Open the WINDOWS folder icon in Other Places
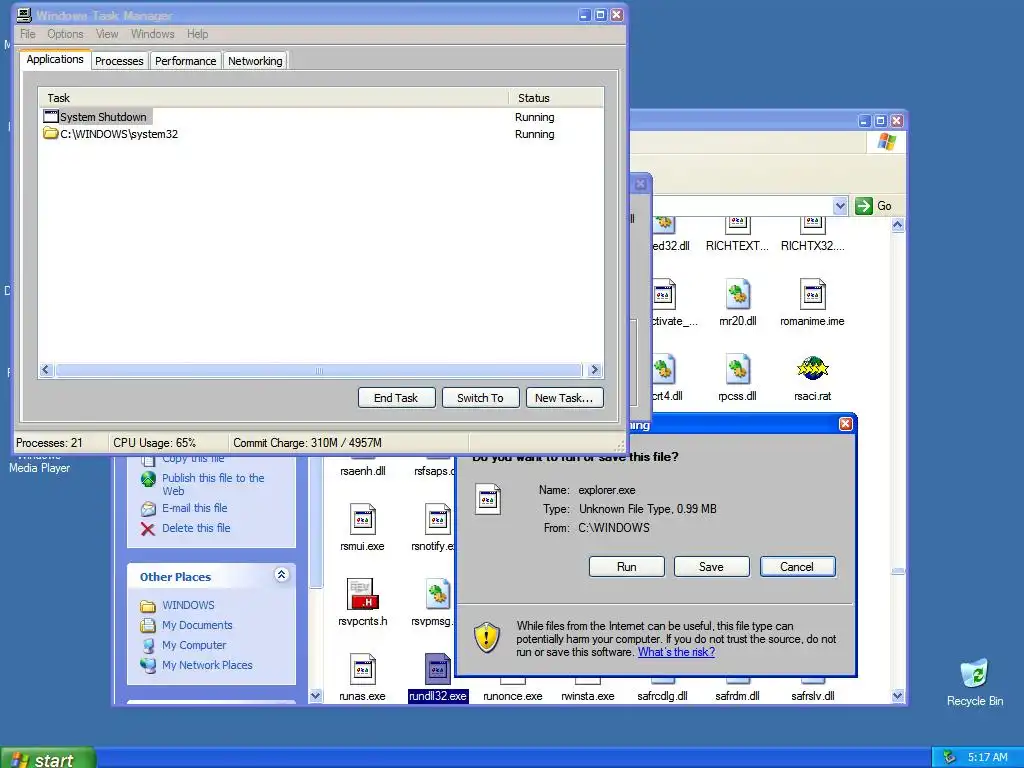Viewport: 1024px width, 768px height. (x=148, y=605)
